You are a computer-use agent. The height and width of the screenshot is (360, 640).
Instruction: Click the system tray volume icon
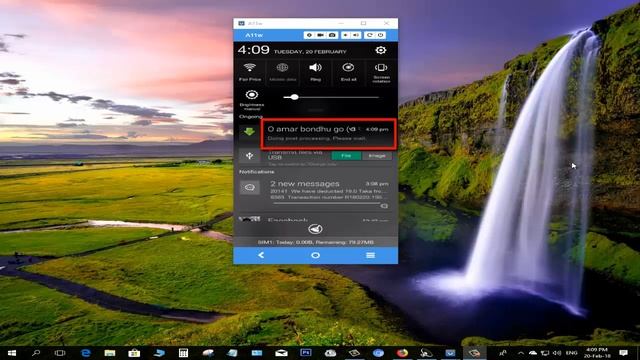pos(557,353)
